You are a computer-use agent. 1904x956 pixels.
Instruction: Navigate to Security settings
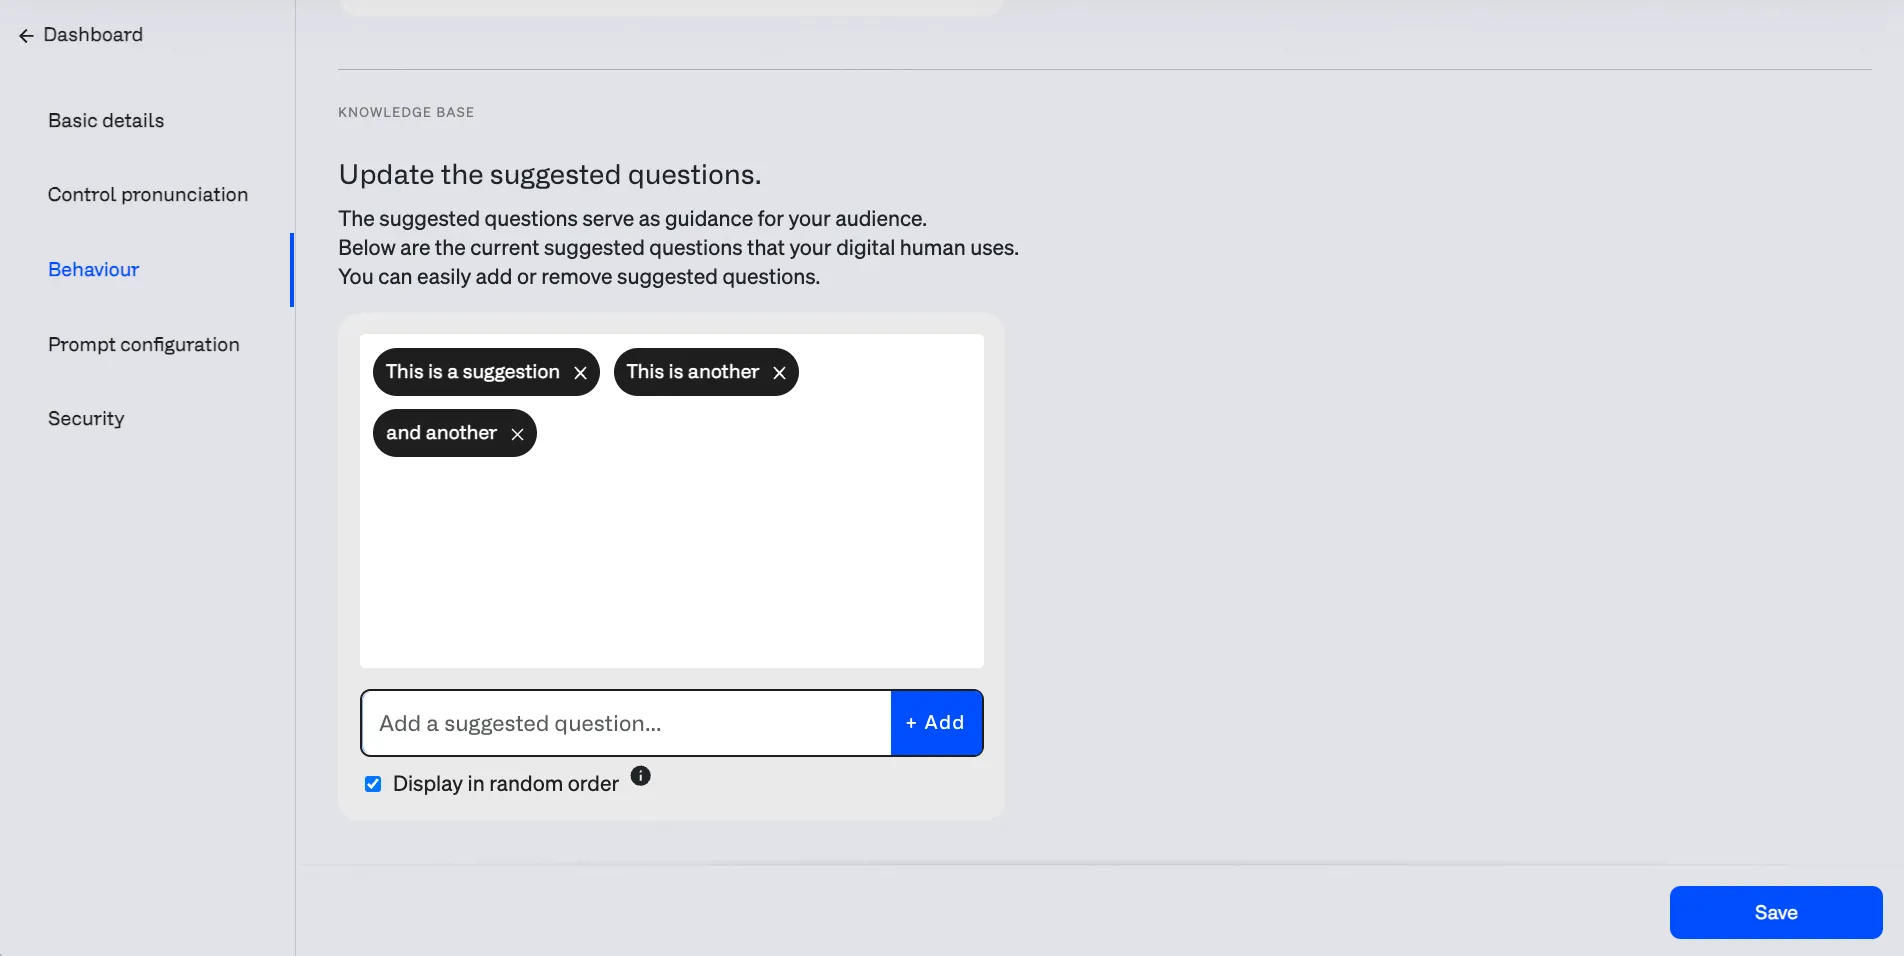[x=86, y=418]
